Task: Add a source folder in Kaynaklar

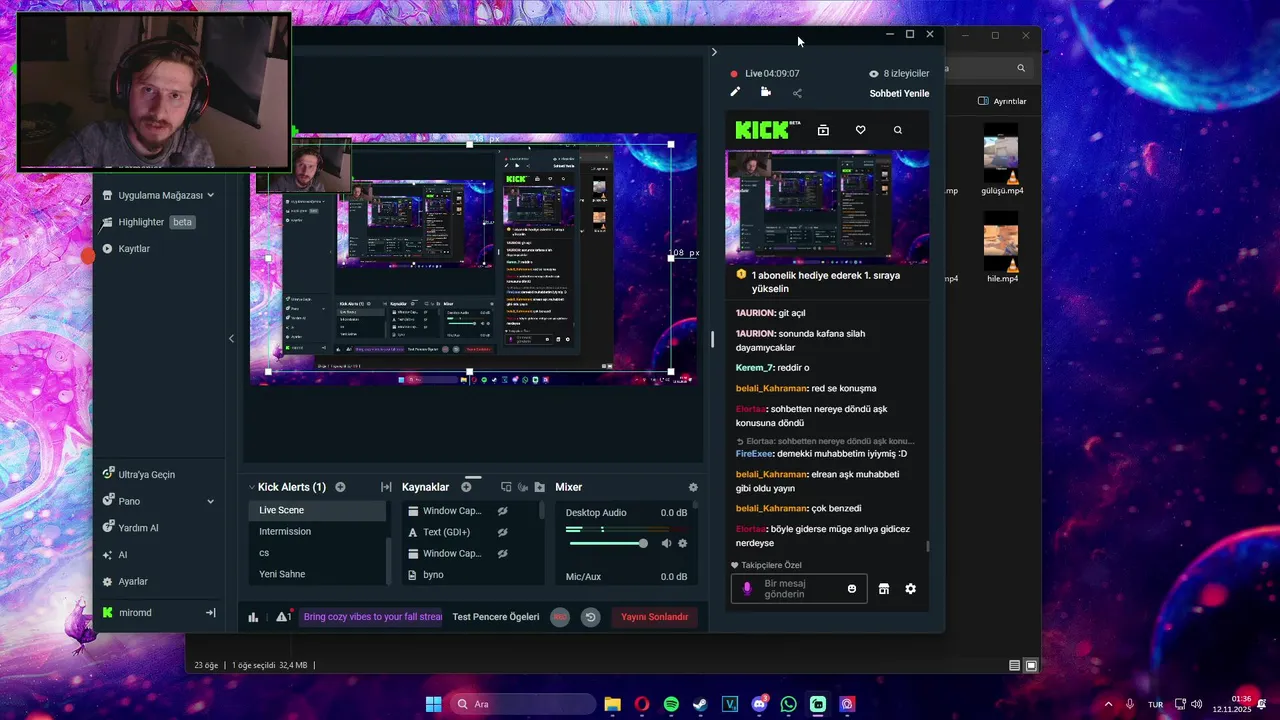Action: tap(540, 487)
